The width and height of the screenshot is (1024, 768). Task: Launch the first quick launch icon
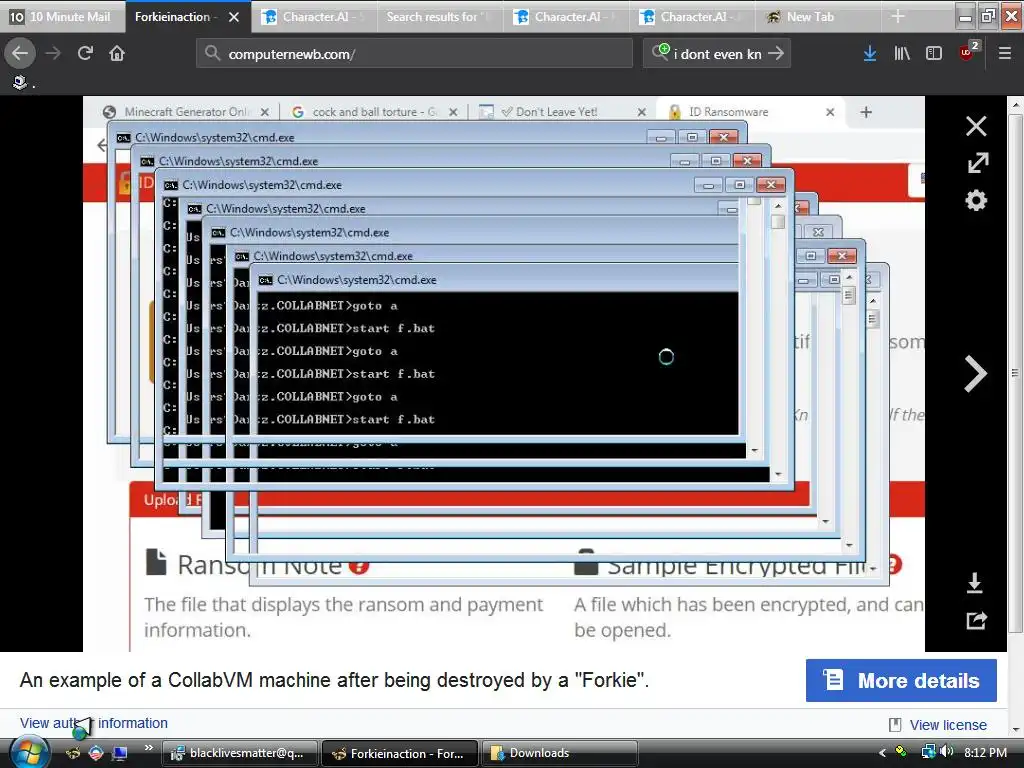[73, 753]
